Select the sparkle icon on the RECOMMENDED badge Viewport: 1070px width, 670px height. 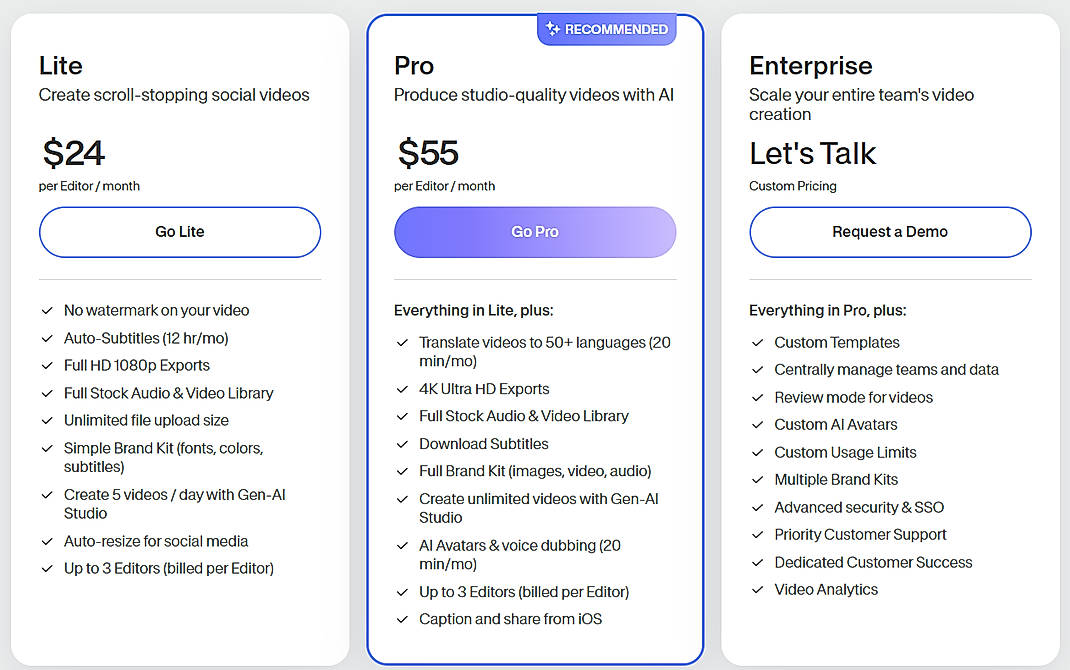coord(553,29)
